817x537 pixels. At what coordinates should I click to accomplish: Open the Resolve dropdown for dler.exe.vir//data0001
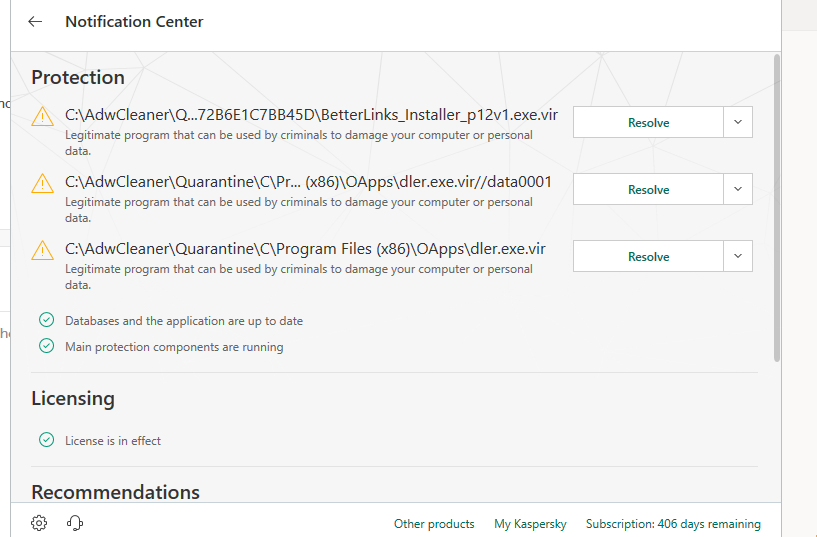click(738, 189)
